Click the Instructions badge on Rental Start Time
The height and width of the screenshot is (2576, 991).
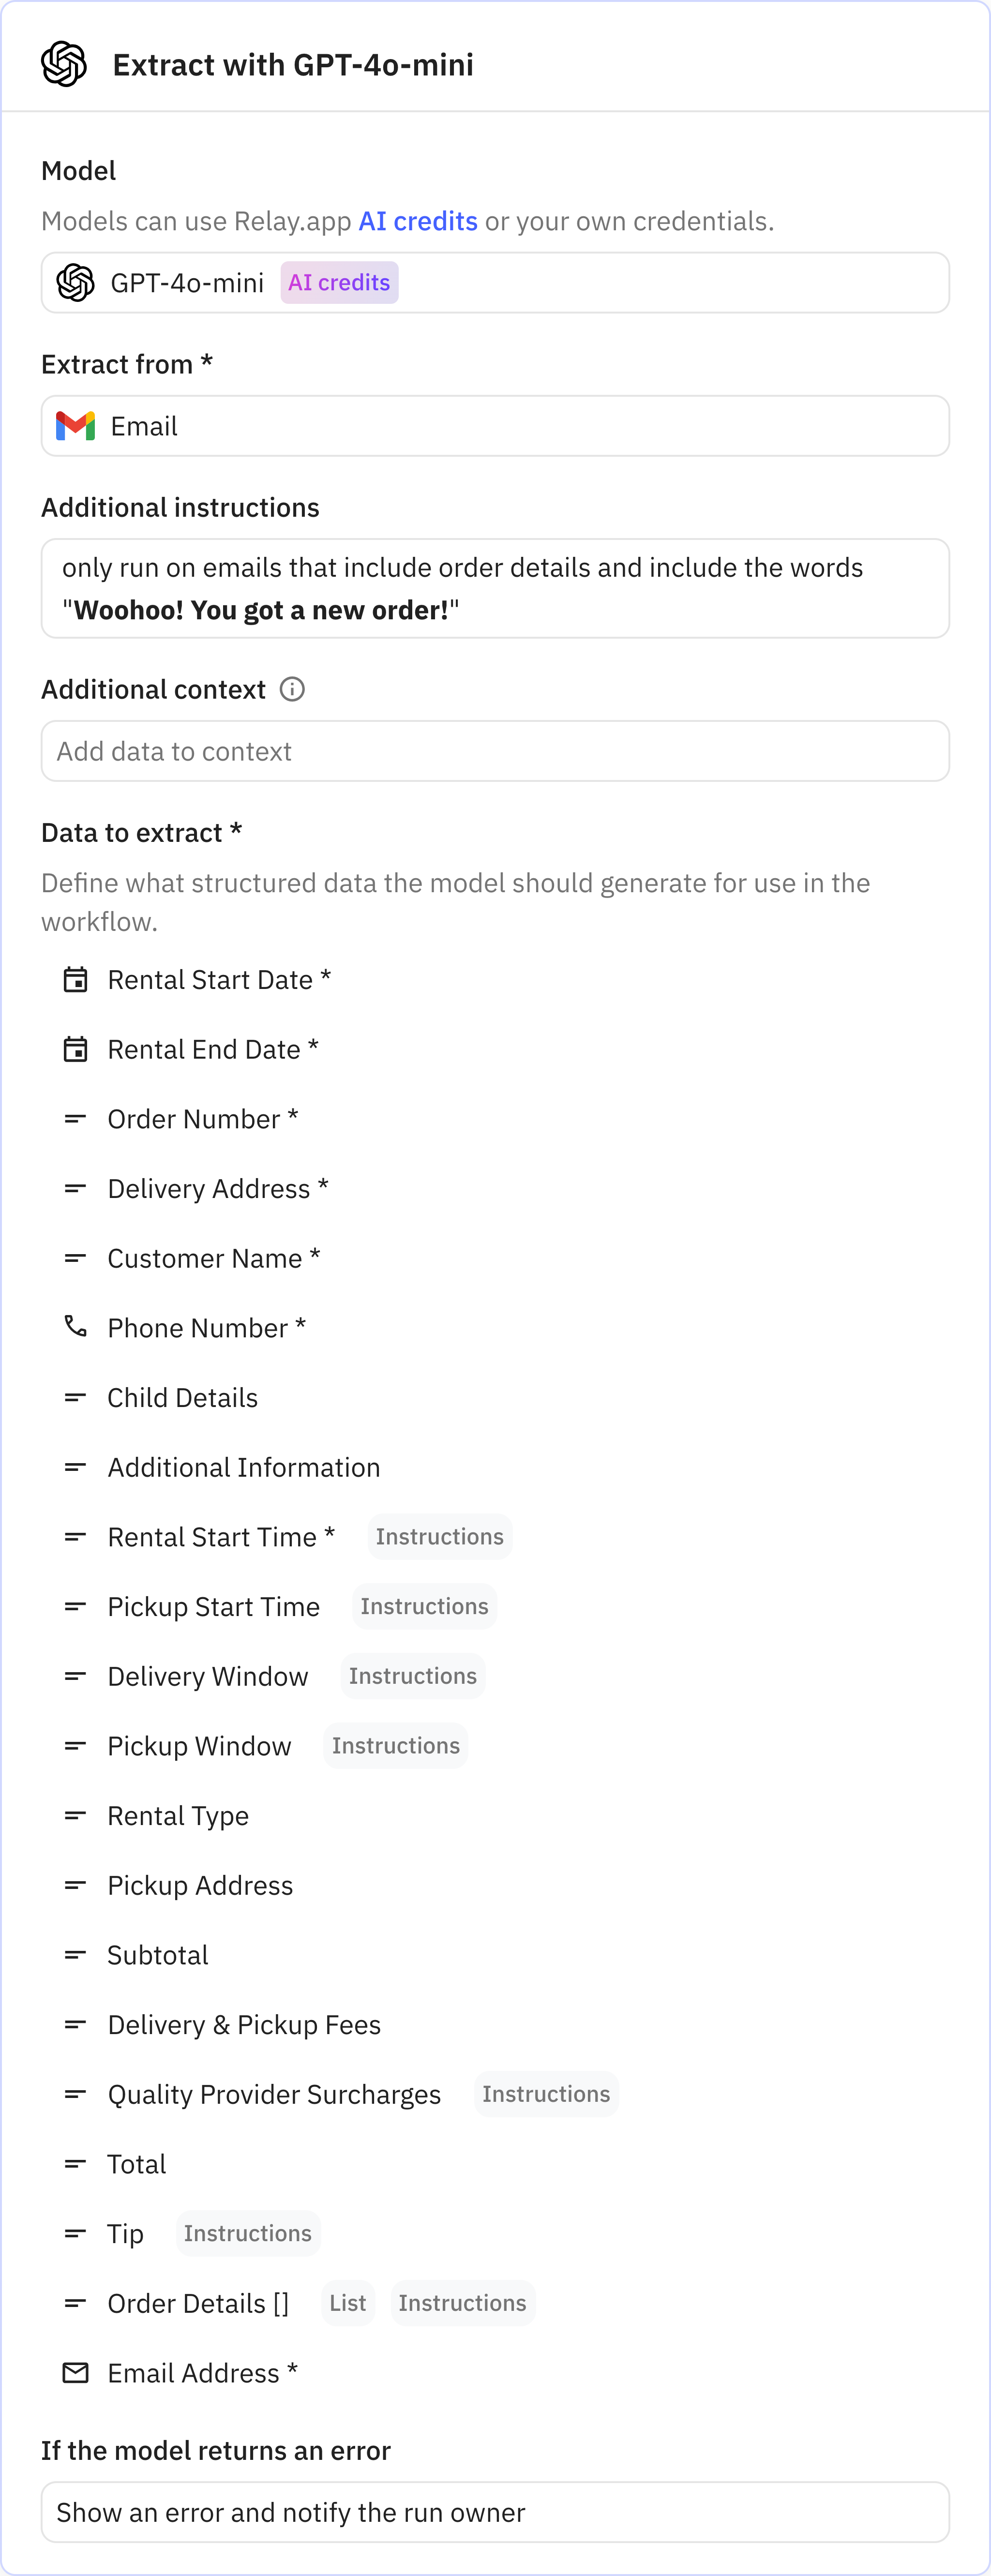[x=439, y=1537]
